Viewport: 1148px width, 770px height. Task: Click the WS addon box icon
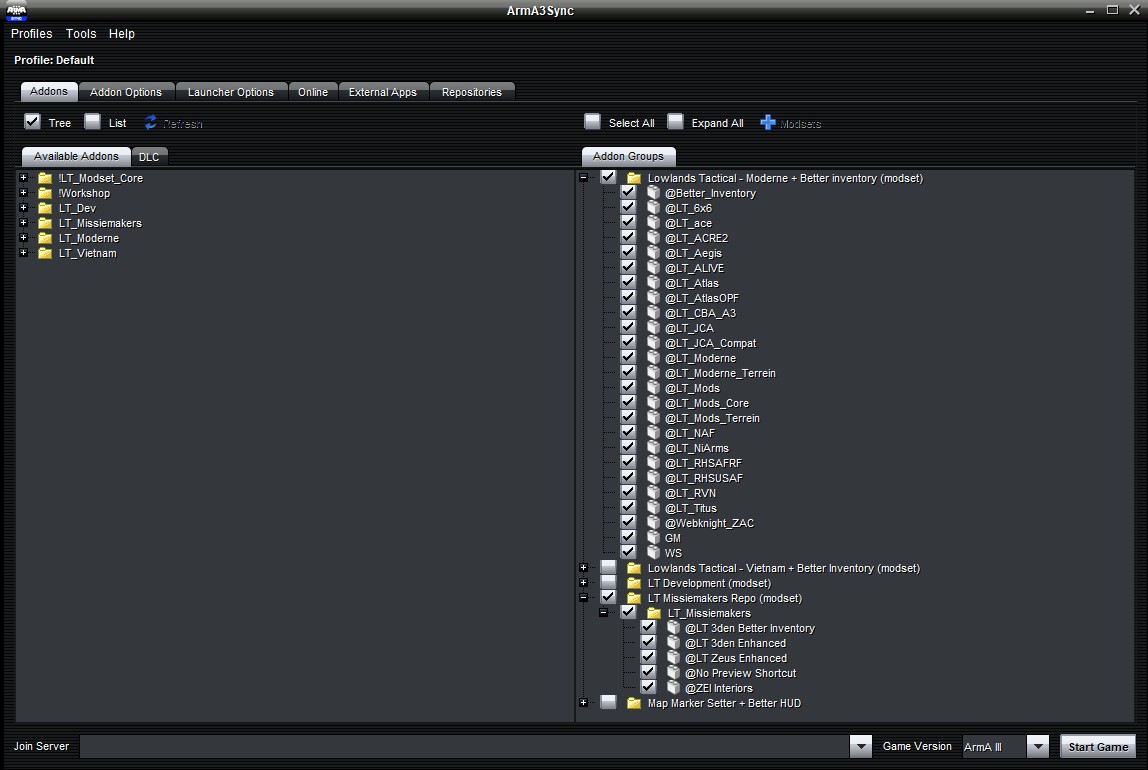(x=654, y=553)
